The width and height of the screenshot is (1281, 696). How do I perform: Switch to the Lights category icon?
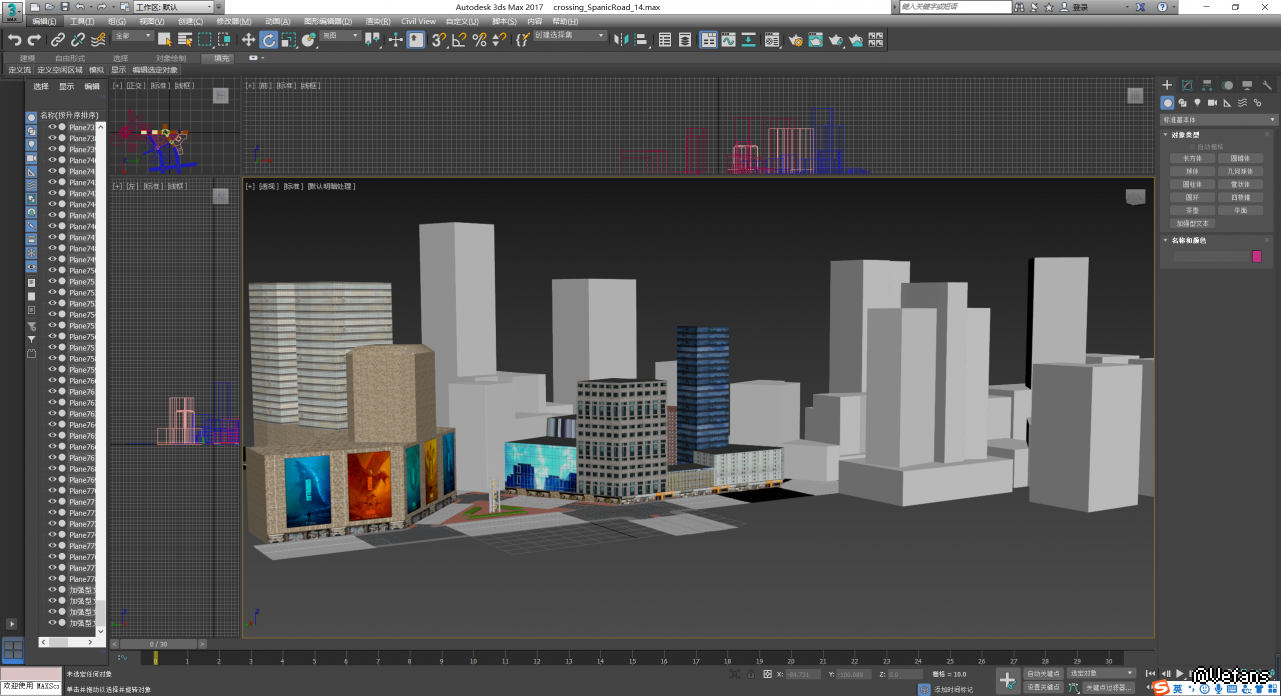(x=1197, y=103)
